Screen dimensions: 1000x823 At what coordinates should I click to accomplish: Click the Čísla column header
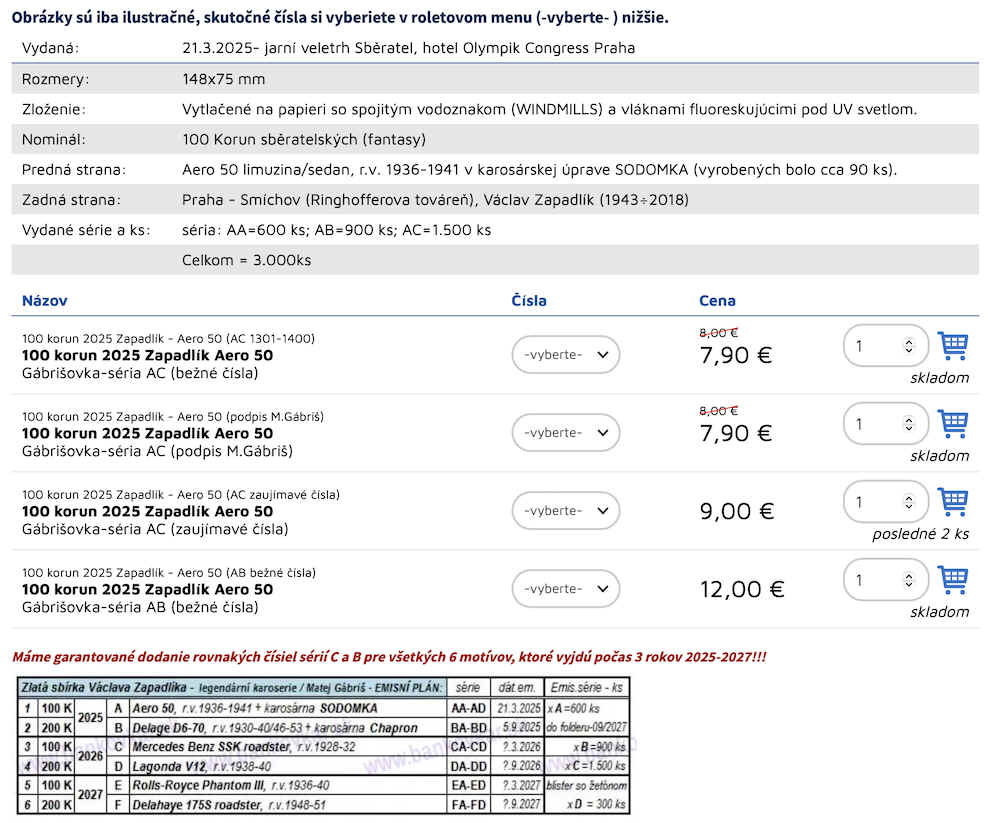click(x=529, y=300)
